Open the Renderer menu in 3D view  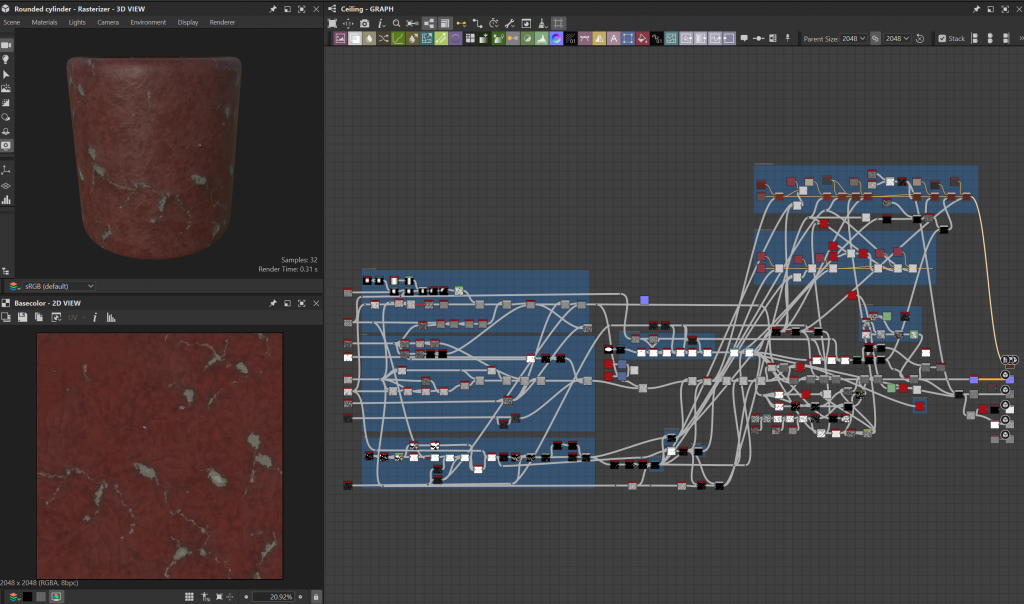click(222, 22)
